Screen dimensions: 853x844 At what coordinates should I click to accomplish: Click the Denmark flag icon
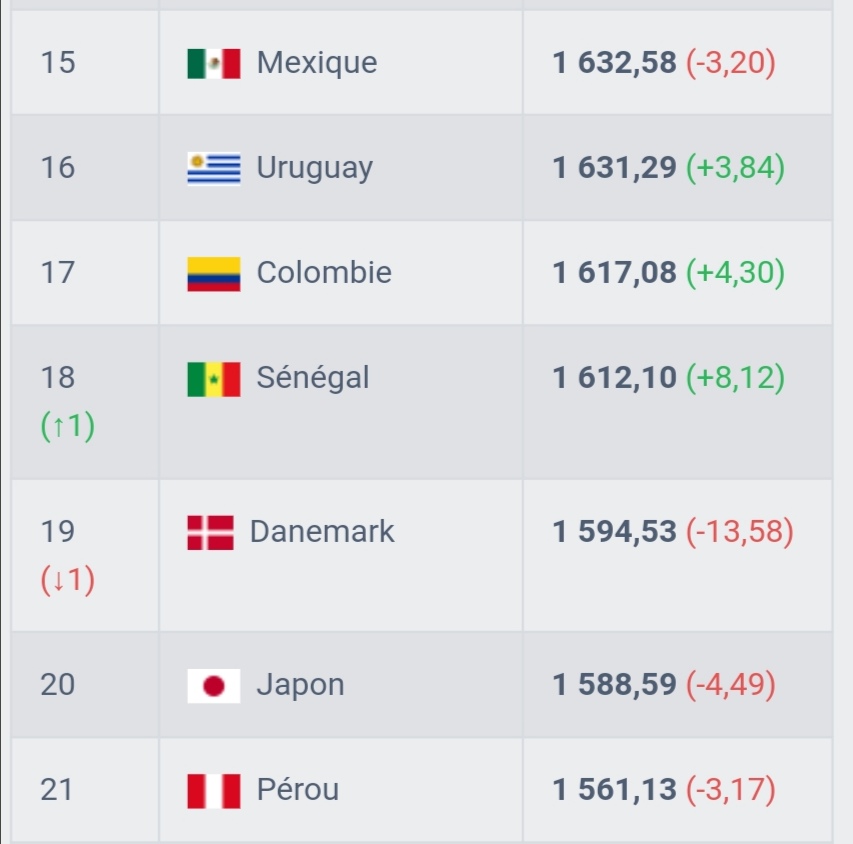211,533
